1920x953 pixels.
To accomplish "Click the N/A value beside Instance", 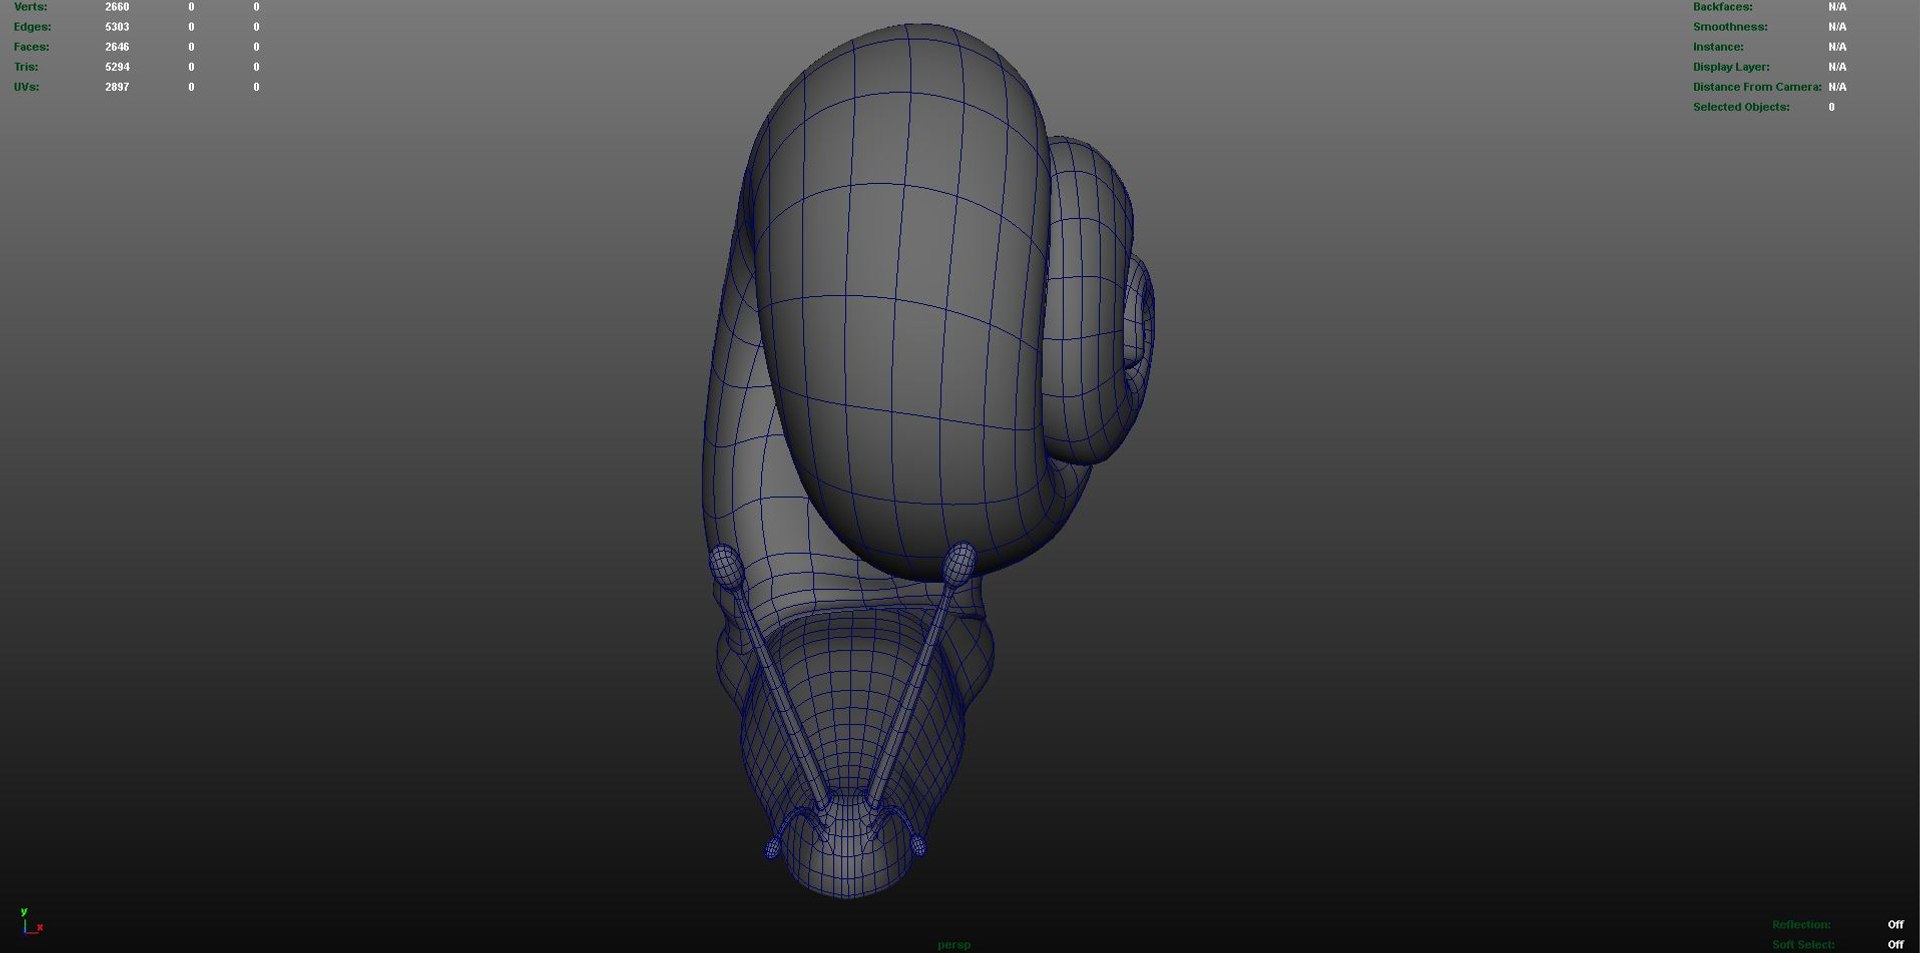I will coord(1837,47).
